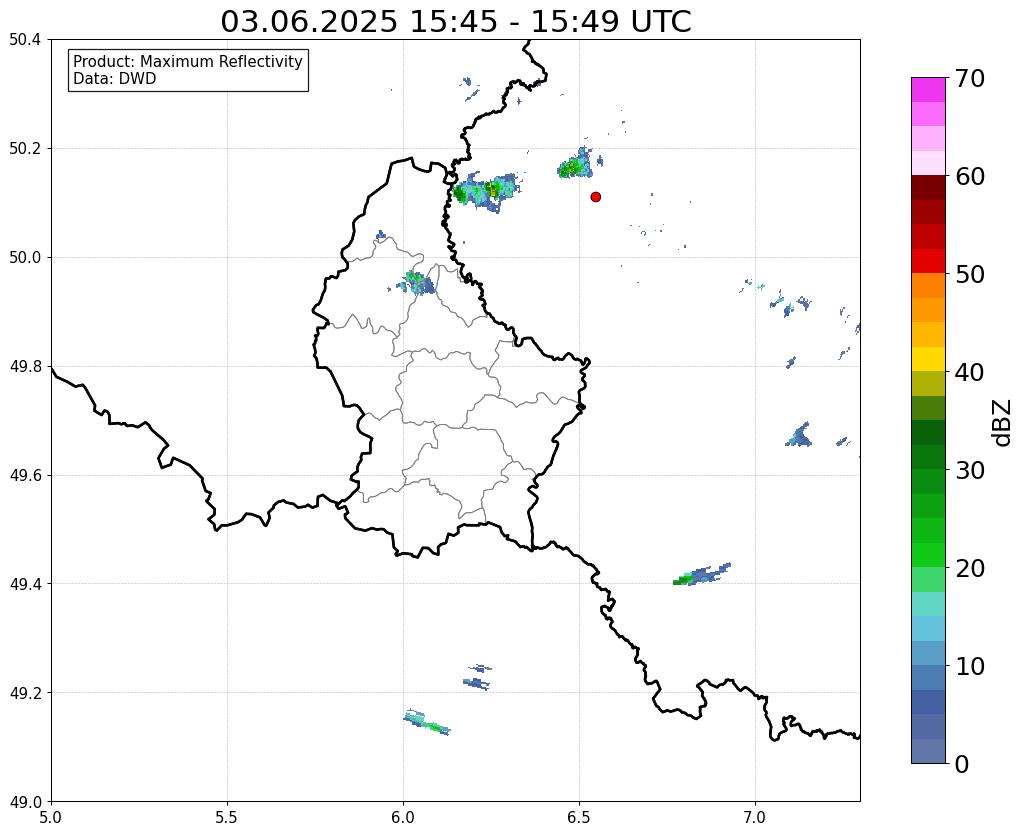Click the x-axis label '6.0'
Image resolution: width=1023 pixels, height=834 pixels.
point(403,817)
